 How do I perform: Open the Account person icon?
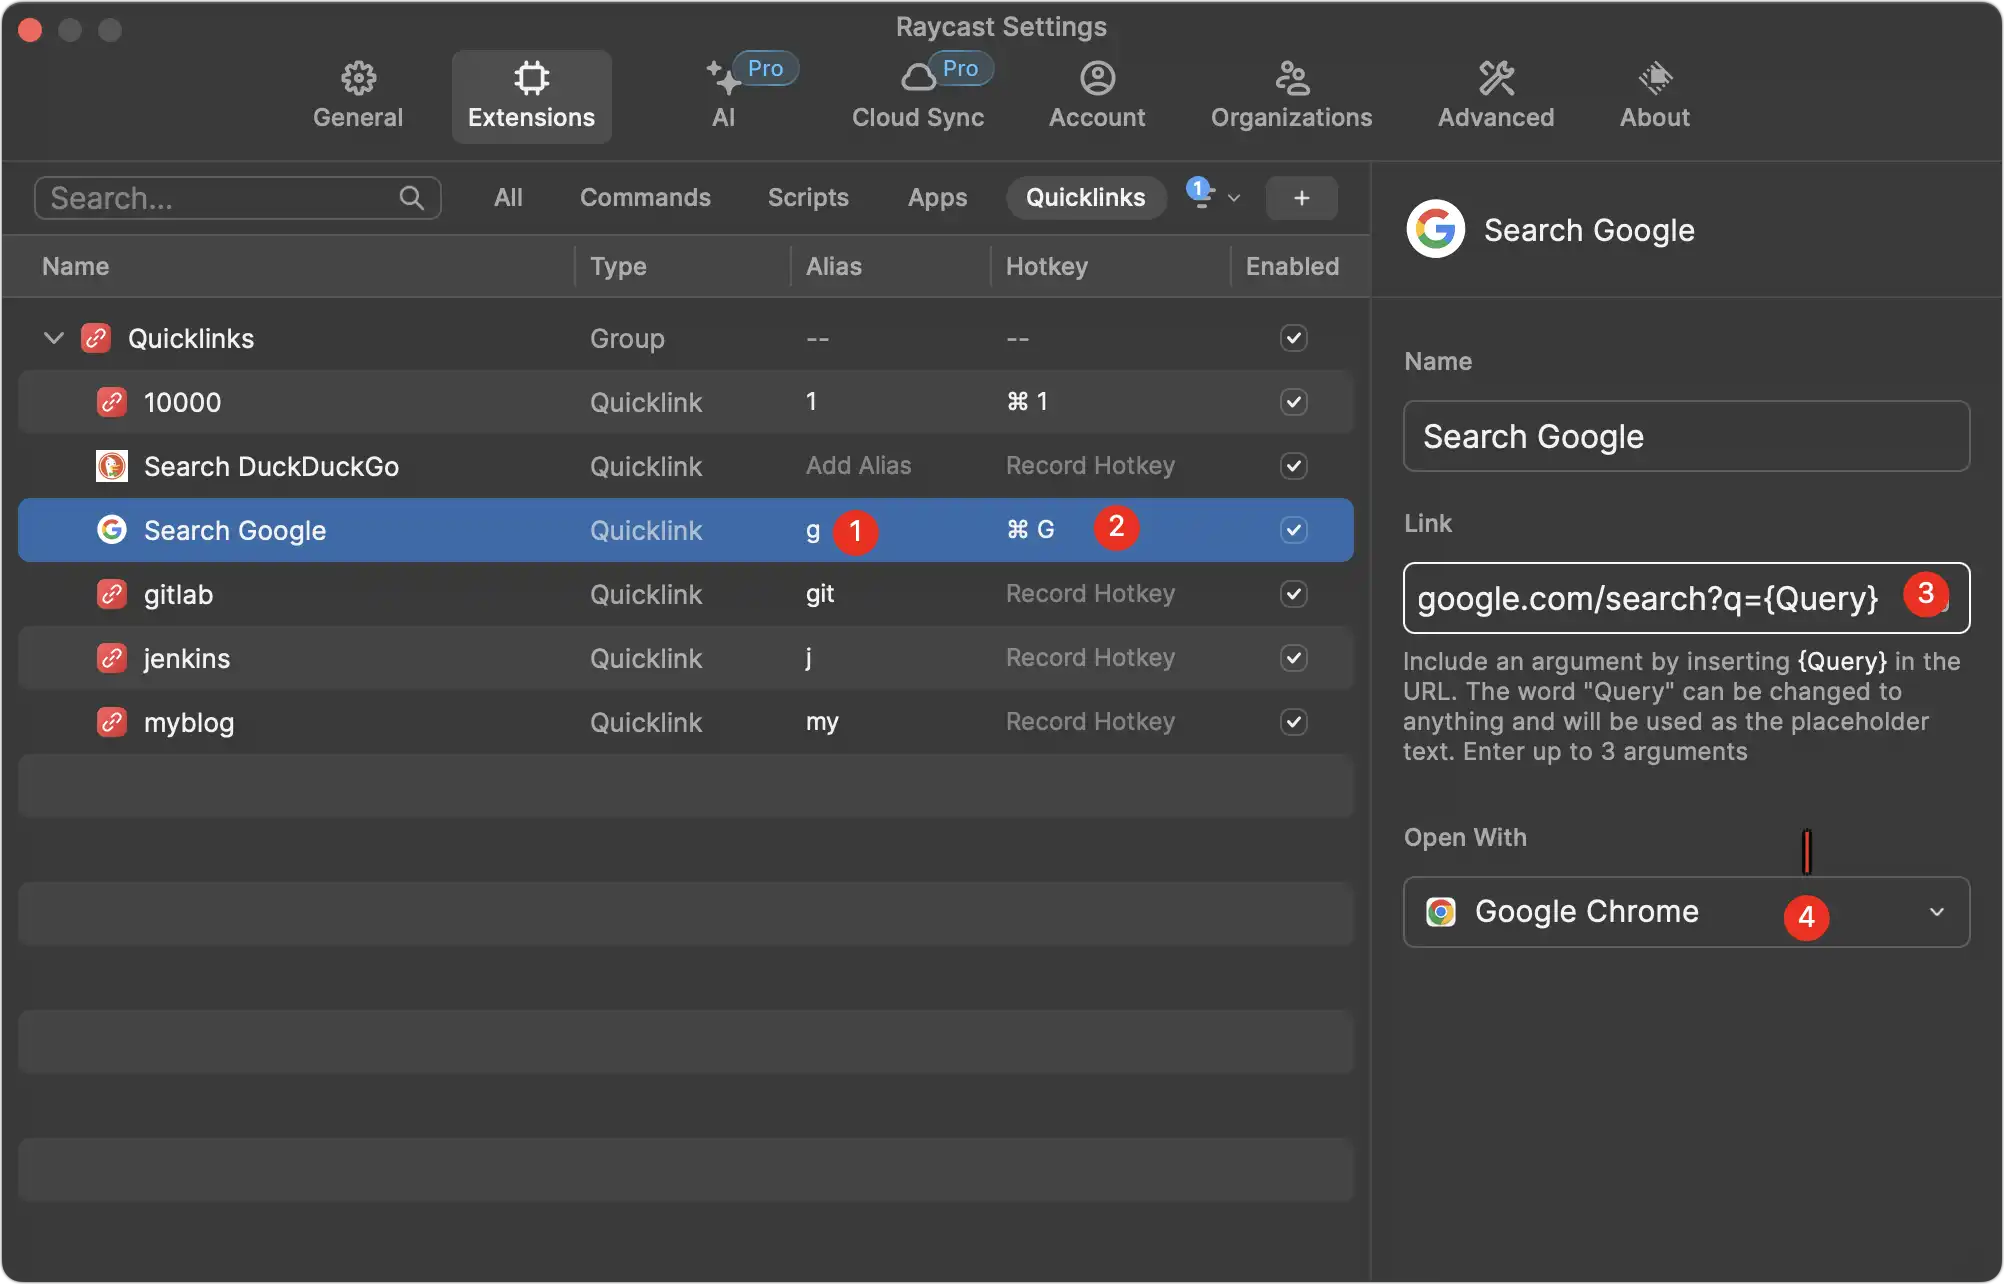pyautogui.click(x=1097, y=78)
